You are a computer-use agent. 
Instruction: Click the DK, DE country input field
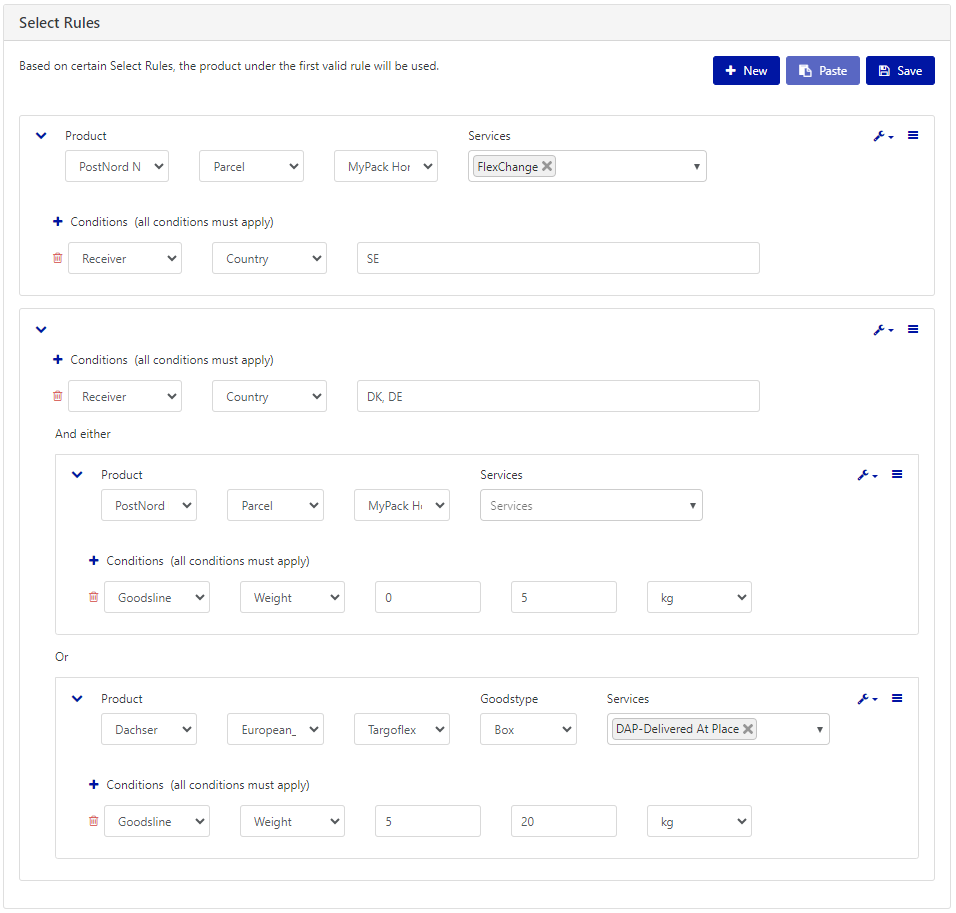point(557,397)
